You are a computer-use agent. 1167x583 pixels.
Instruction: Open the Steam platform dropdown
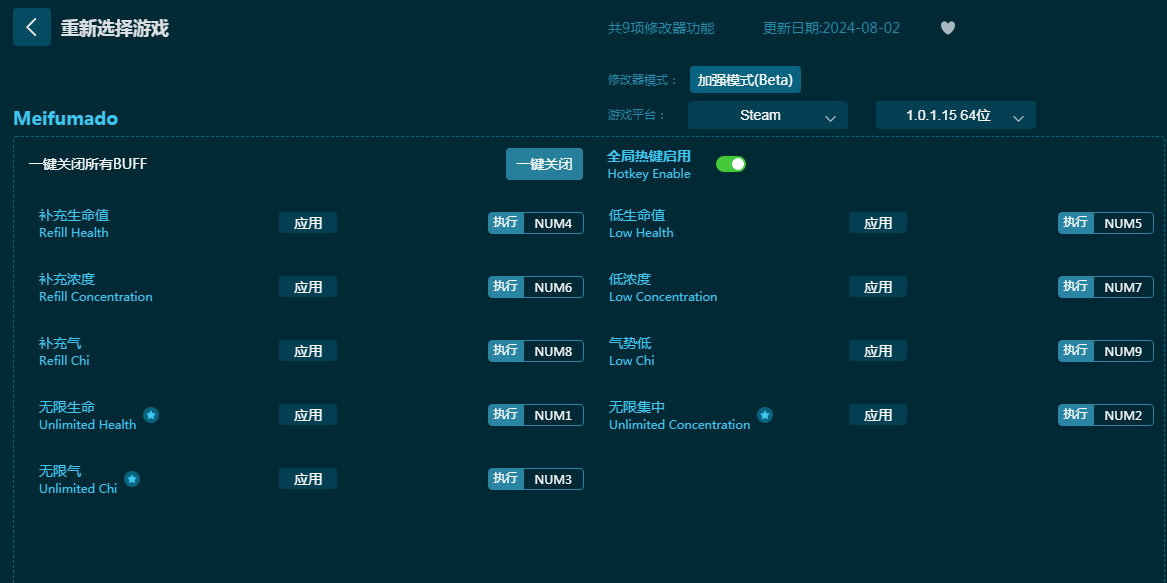tap(767, 115)
